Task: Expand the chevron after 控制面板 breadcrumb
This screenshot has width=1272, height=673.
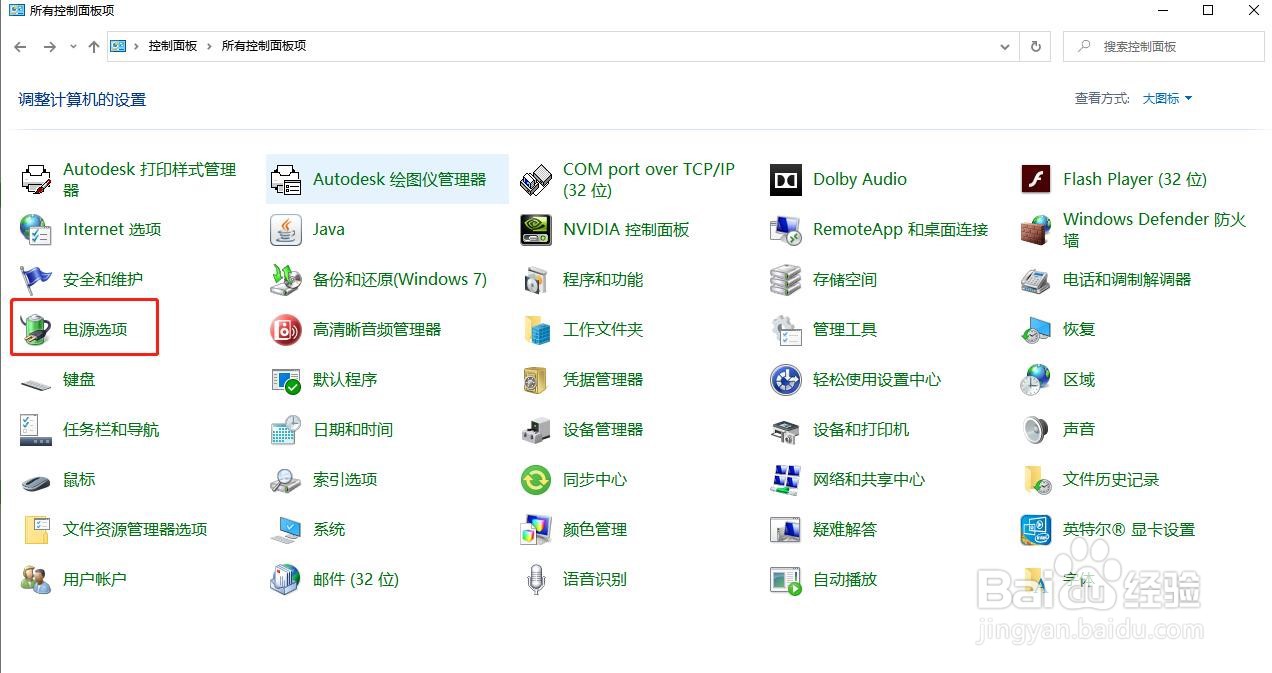Action: [x=209, y=46]
